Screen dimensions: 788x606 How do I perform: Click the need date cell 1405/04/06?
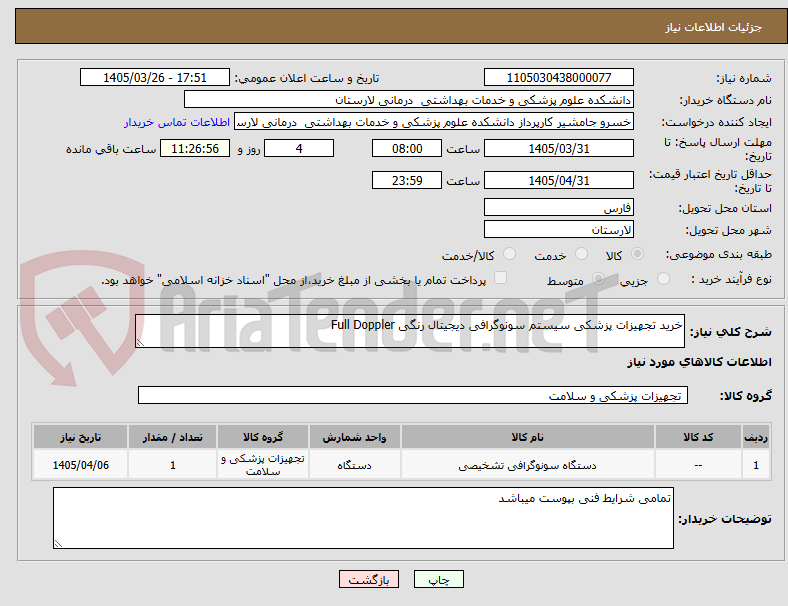tap(80, 465)
